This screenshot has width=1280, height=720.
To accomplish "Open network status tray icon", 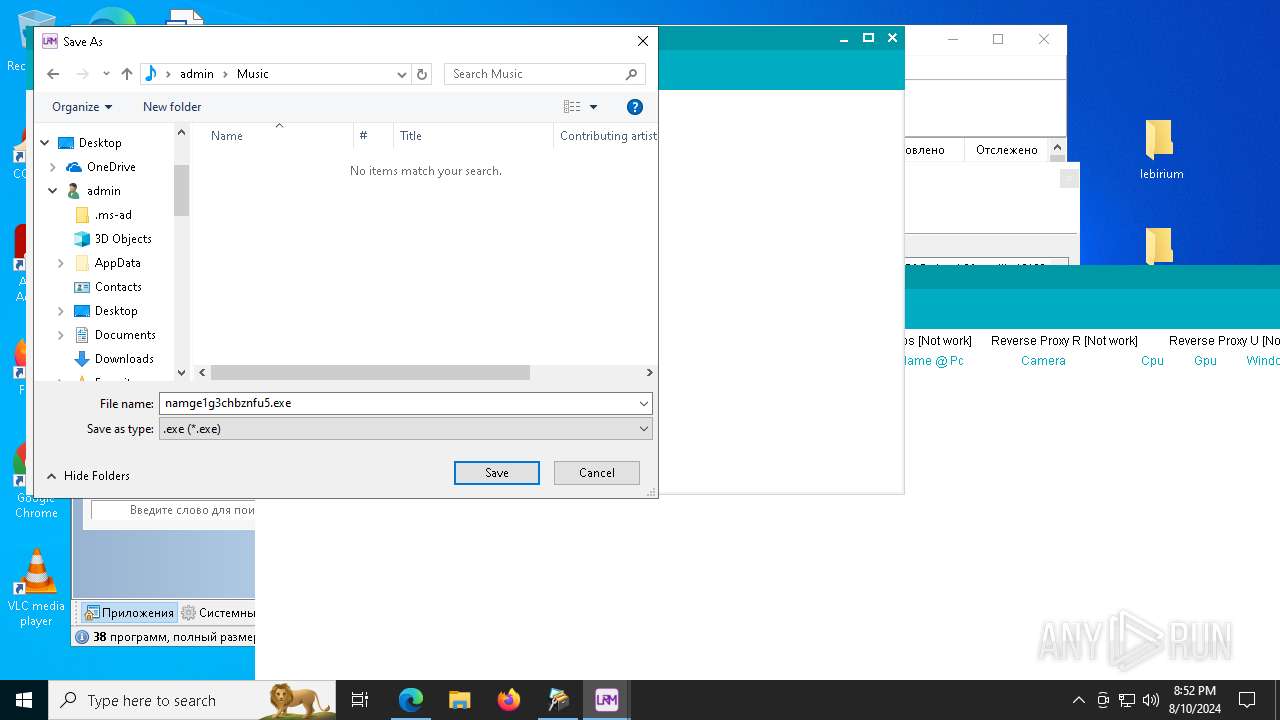I will [x=1127, y=700].
